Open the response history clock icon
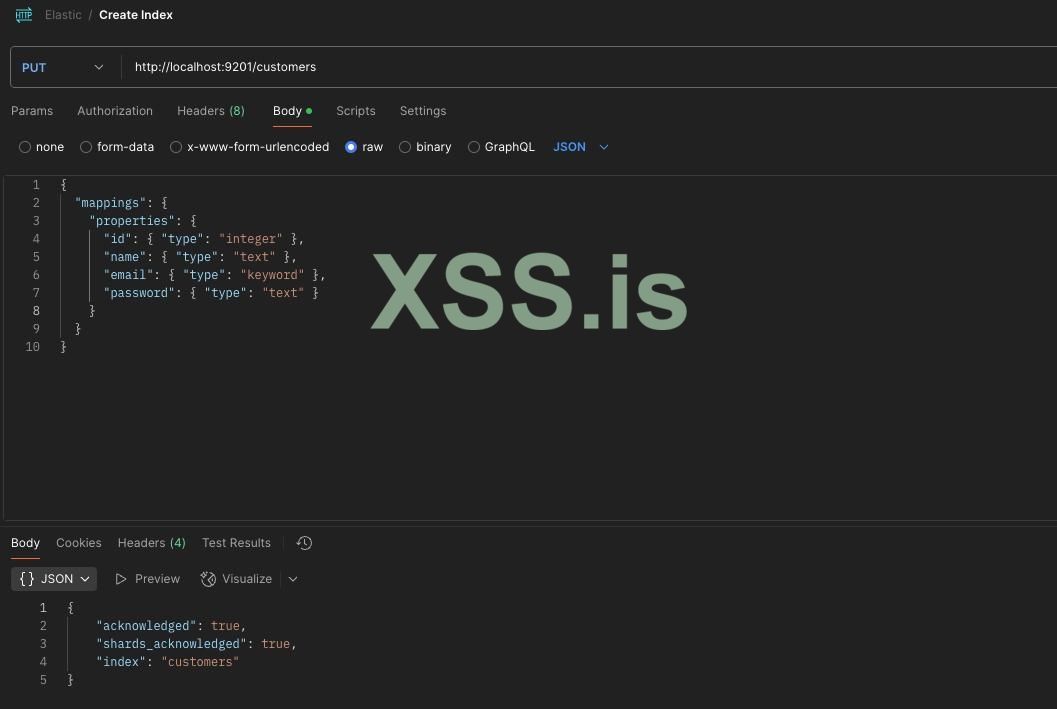1057x709 pixels. (304, 543)
